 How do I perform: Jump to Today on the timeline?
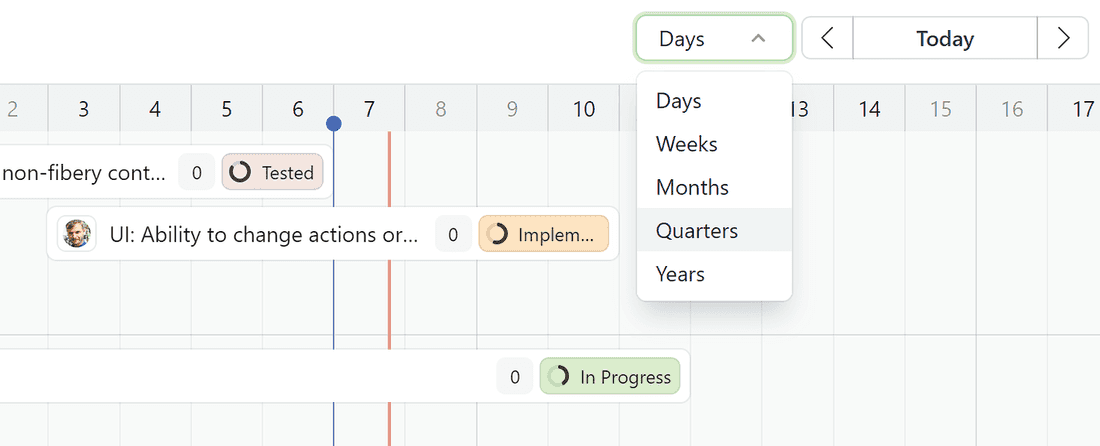pos(945,39)
